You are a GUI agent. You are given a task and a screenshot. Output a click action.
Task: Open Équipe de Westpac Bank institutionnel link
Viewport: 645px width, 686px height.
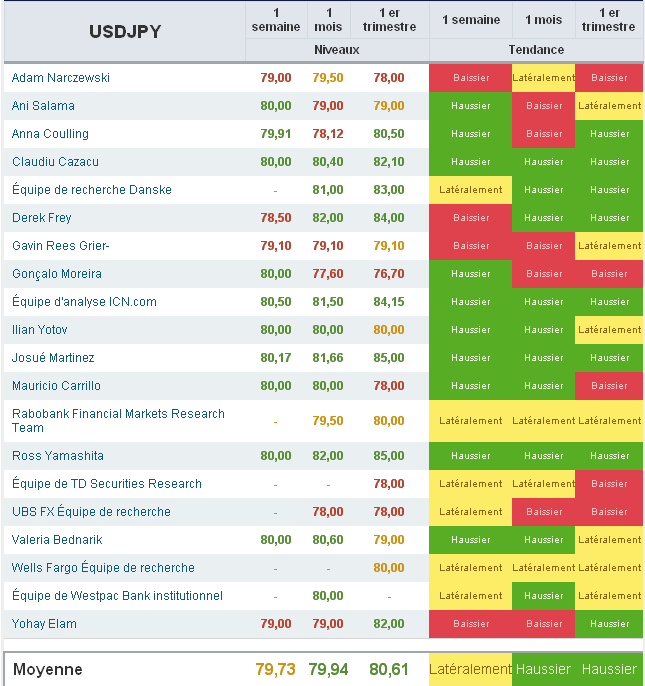(117, 595)
